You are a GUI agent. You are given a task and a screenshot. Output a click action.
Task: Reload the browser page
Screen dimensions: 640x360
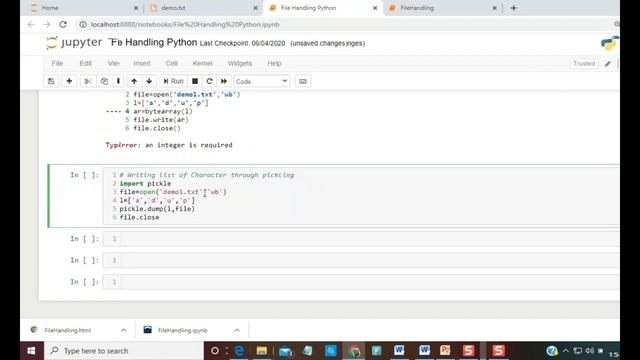(63, 24)
